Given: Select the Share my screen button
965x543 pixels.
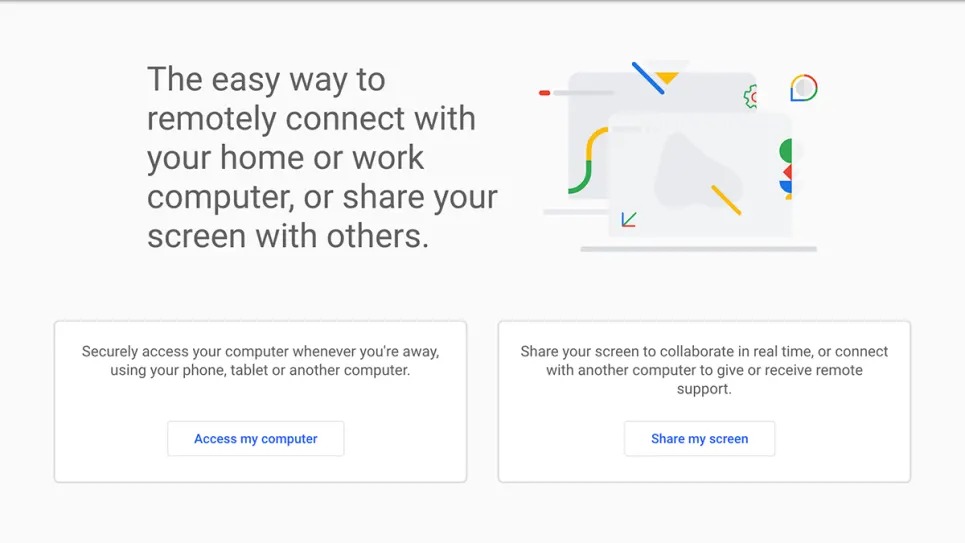Looking at the screenshot, I should point(699,438).
